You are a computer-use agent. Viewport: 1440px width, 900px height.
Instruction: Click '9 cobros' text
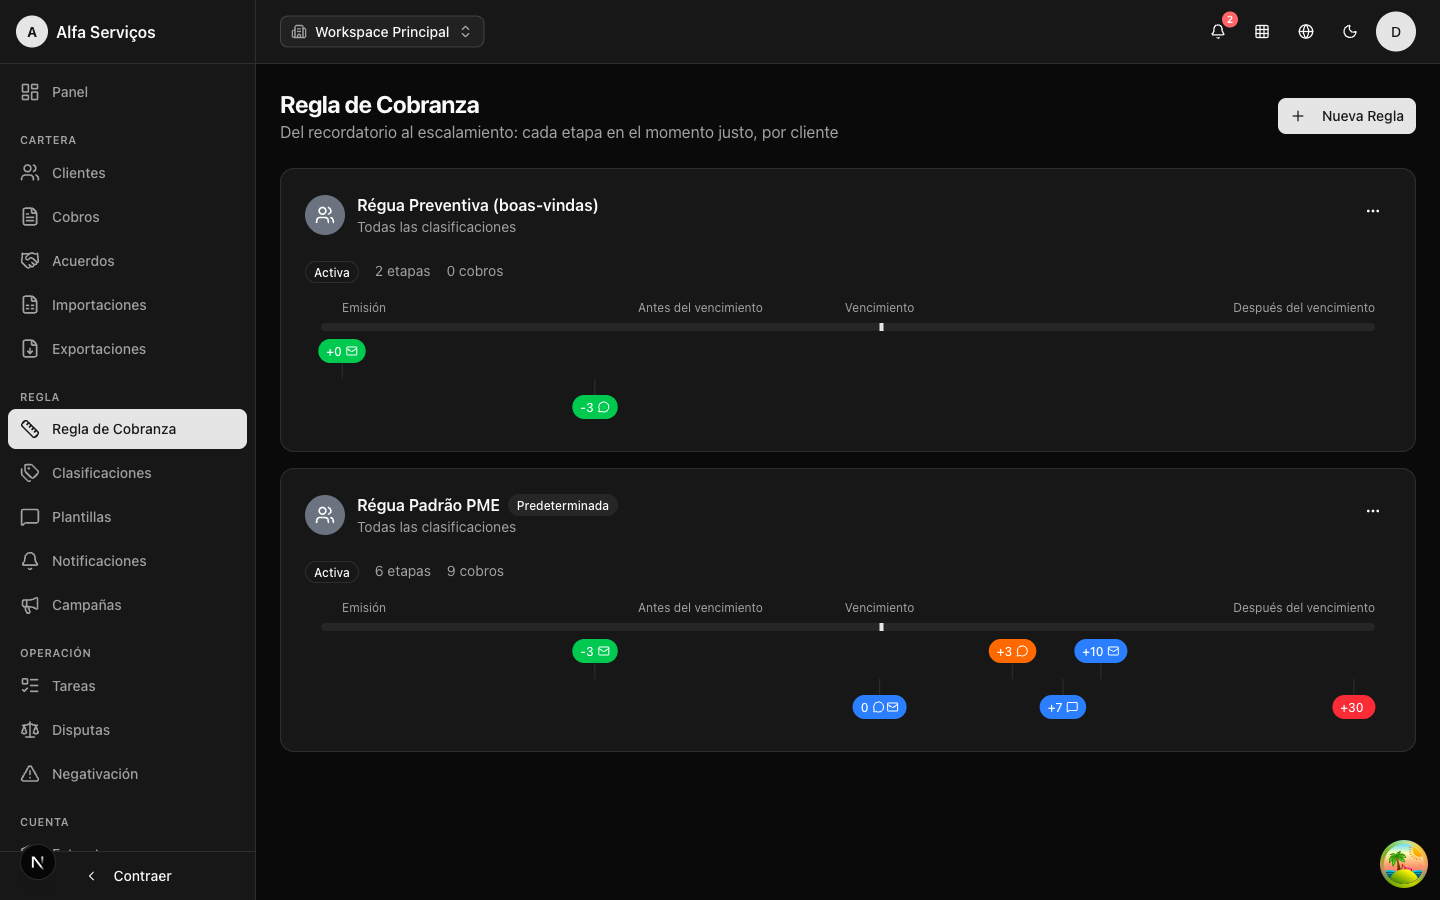coord(475,571)
